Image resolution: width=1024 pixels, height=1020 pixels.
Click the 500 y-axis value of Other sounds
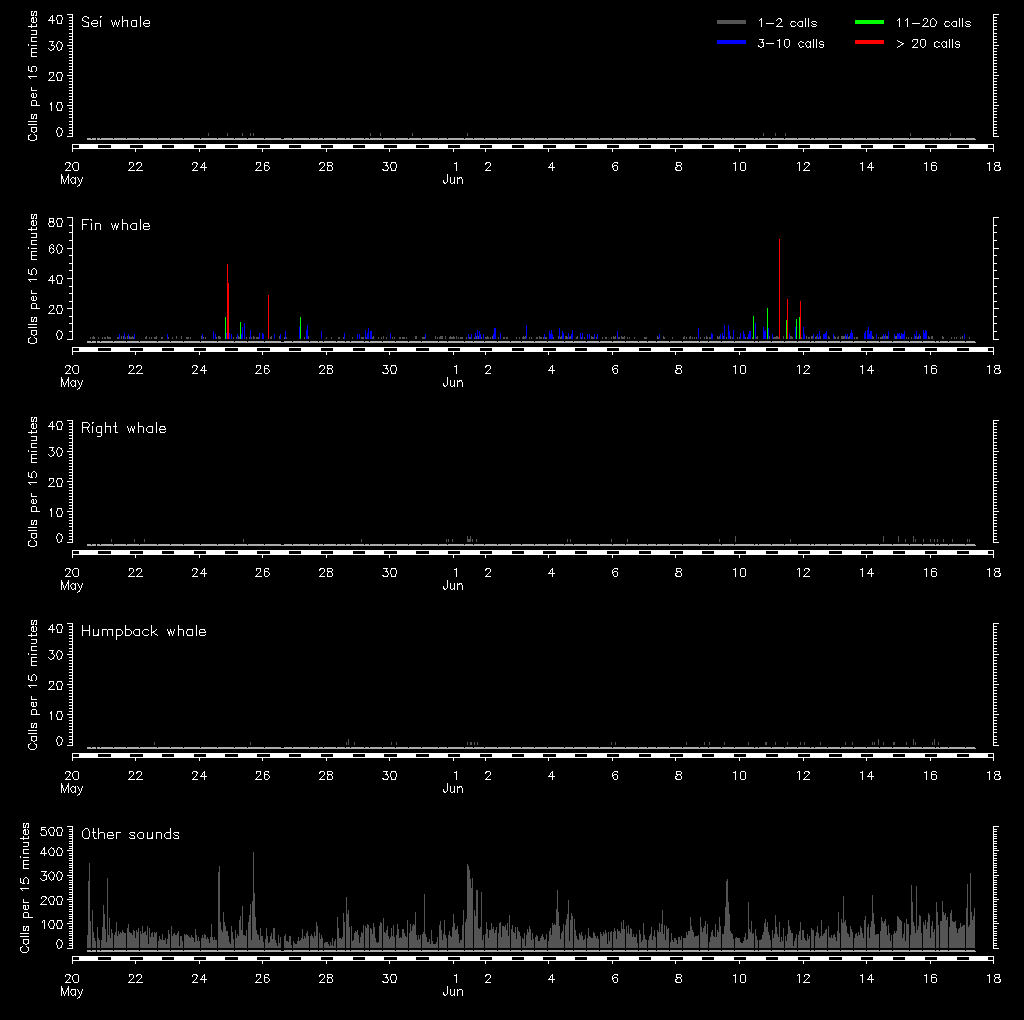coord(51,831)
